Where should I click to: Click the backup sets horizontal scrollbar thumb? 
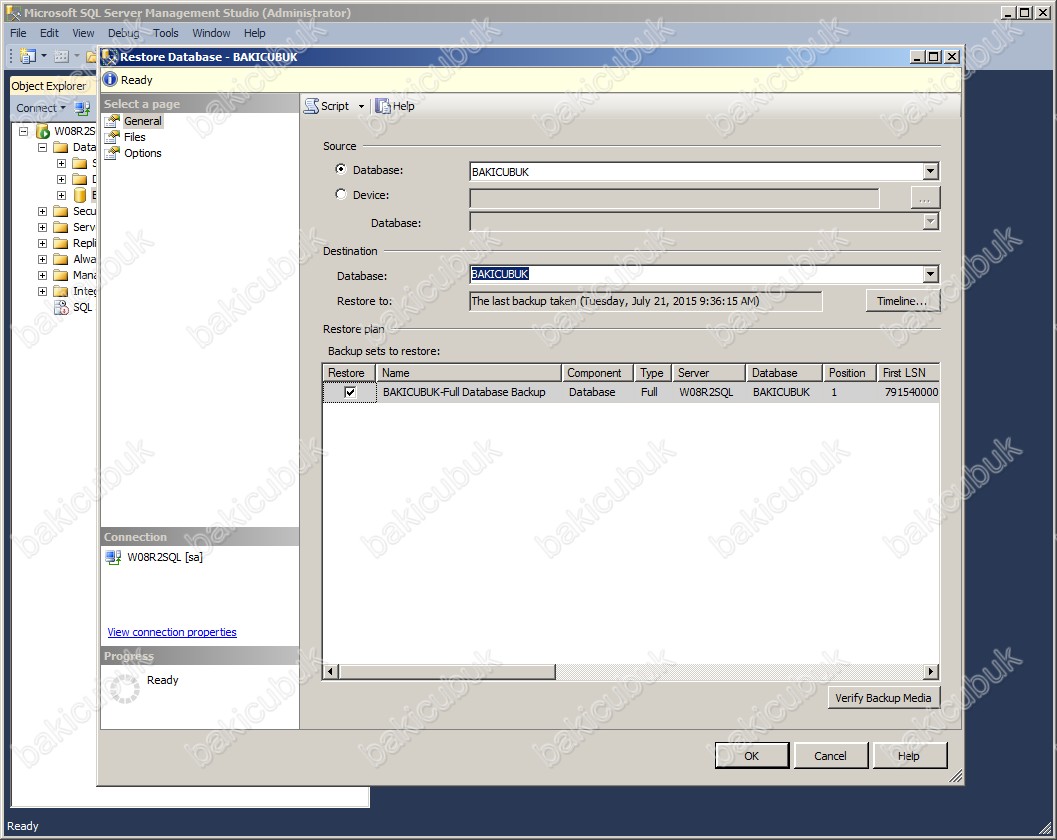tap(447, 671)
